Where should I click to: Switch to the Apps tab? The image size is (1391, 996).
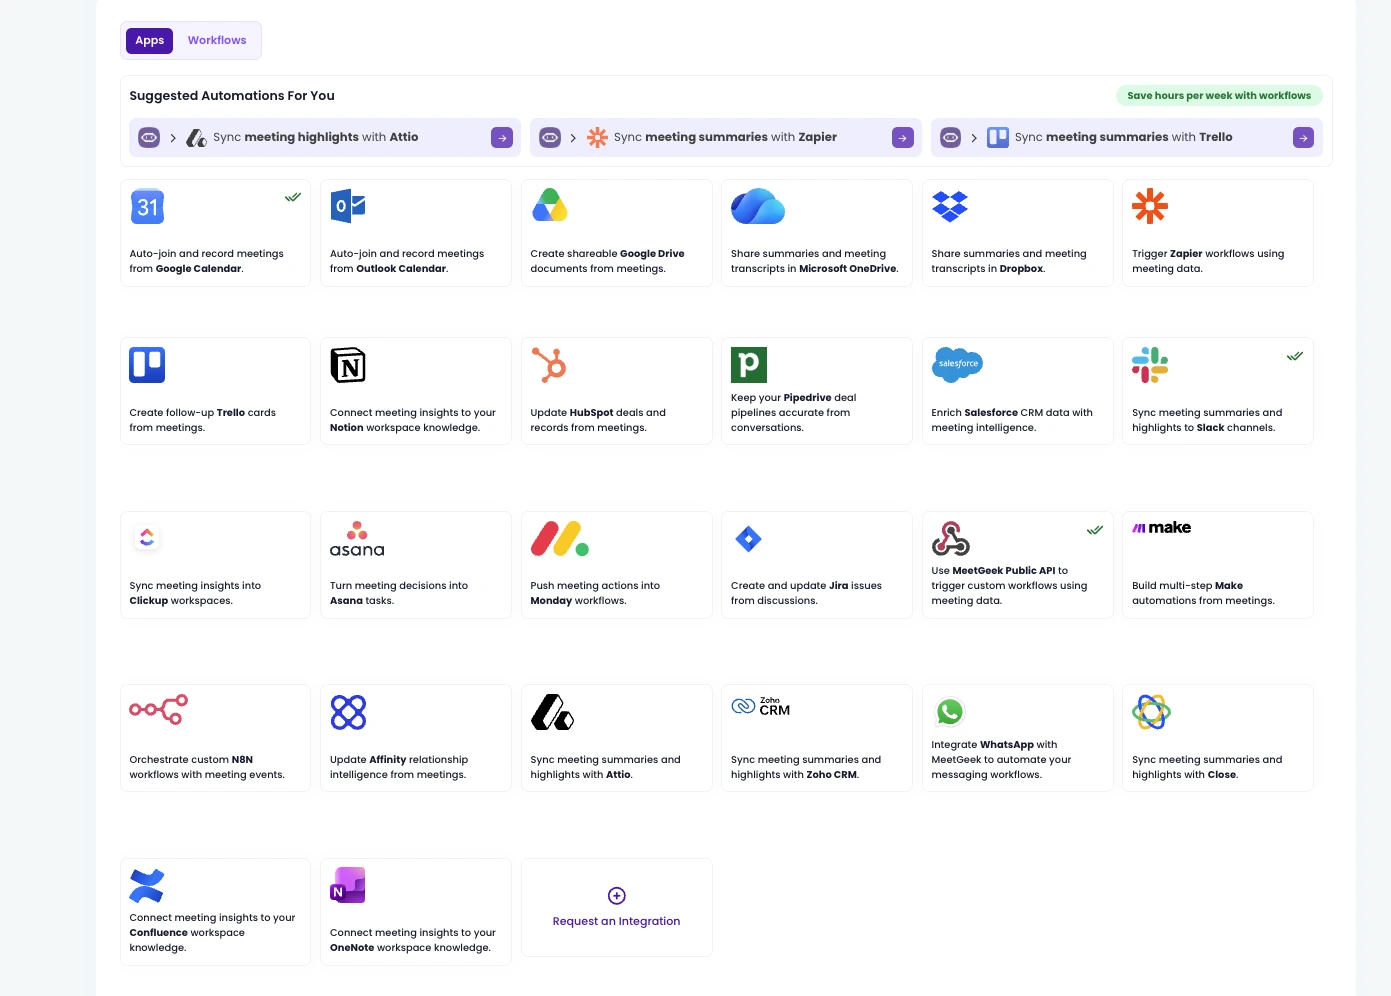149,40
